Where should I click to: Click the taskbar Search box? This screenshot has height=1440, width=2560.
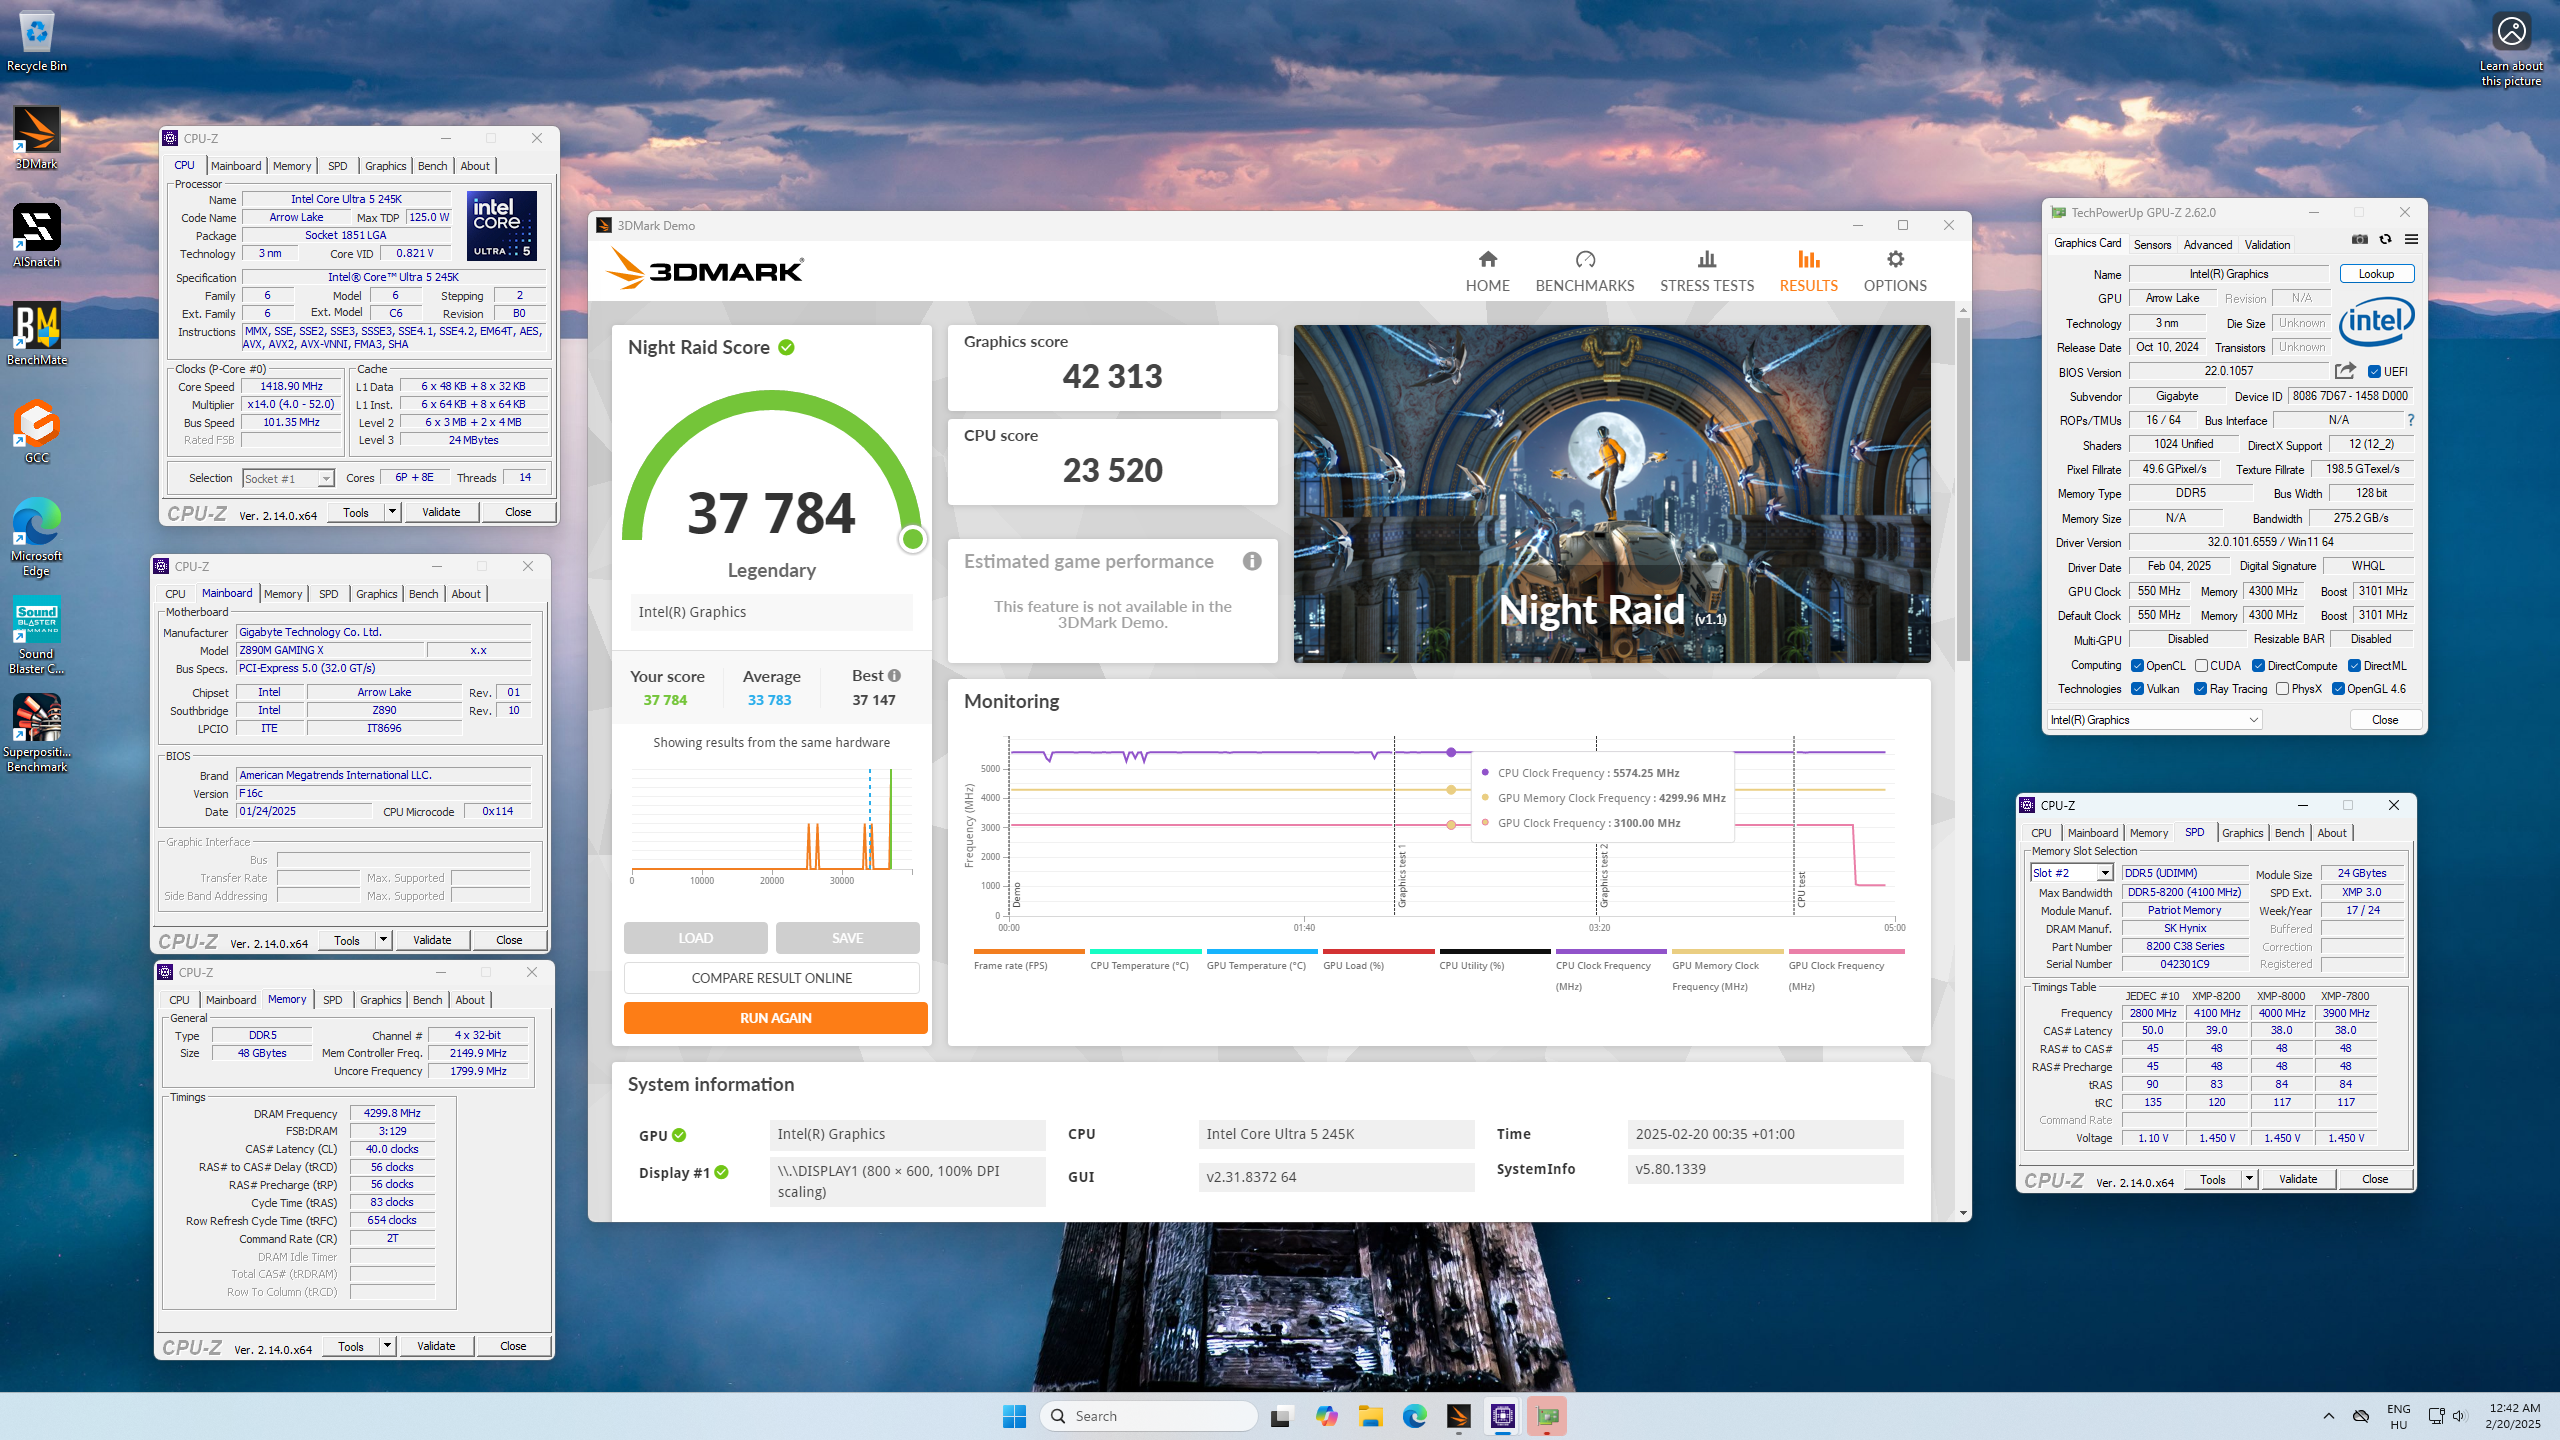(1149, 1416)
